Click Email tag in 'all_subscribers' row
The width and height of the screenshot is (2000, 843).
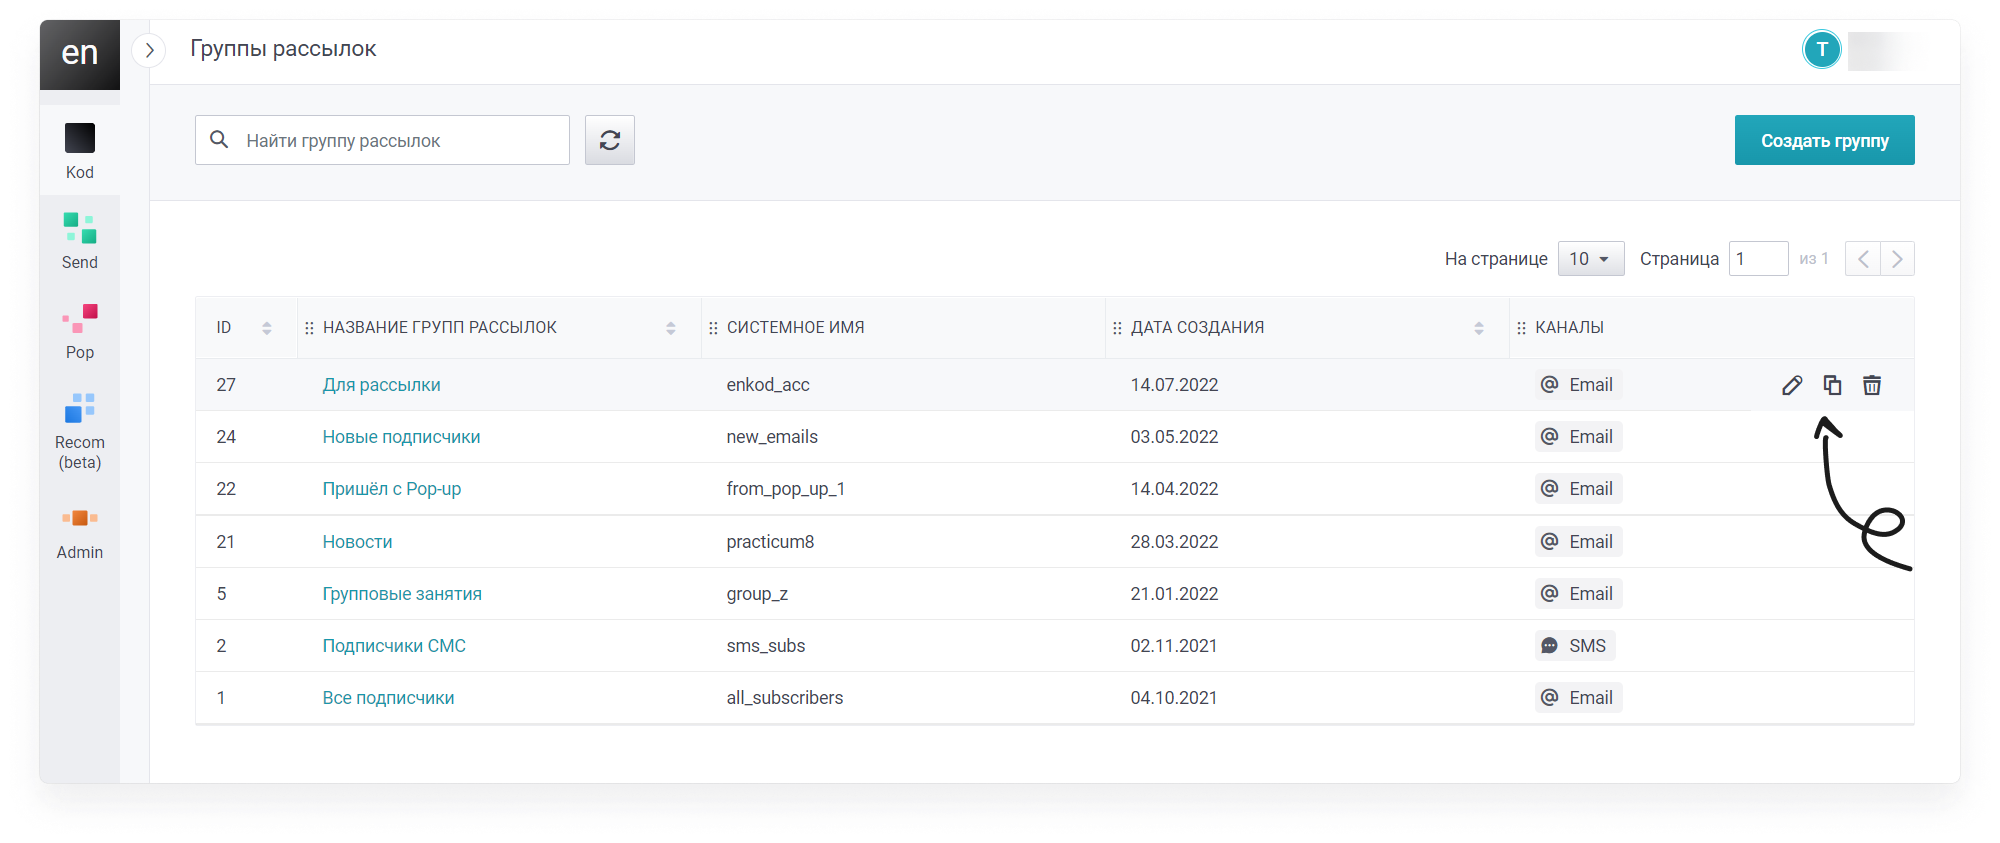click(1578, 698)
